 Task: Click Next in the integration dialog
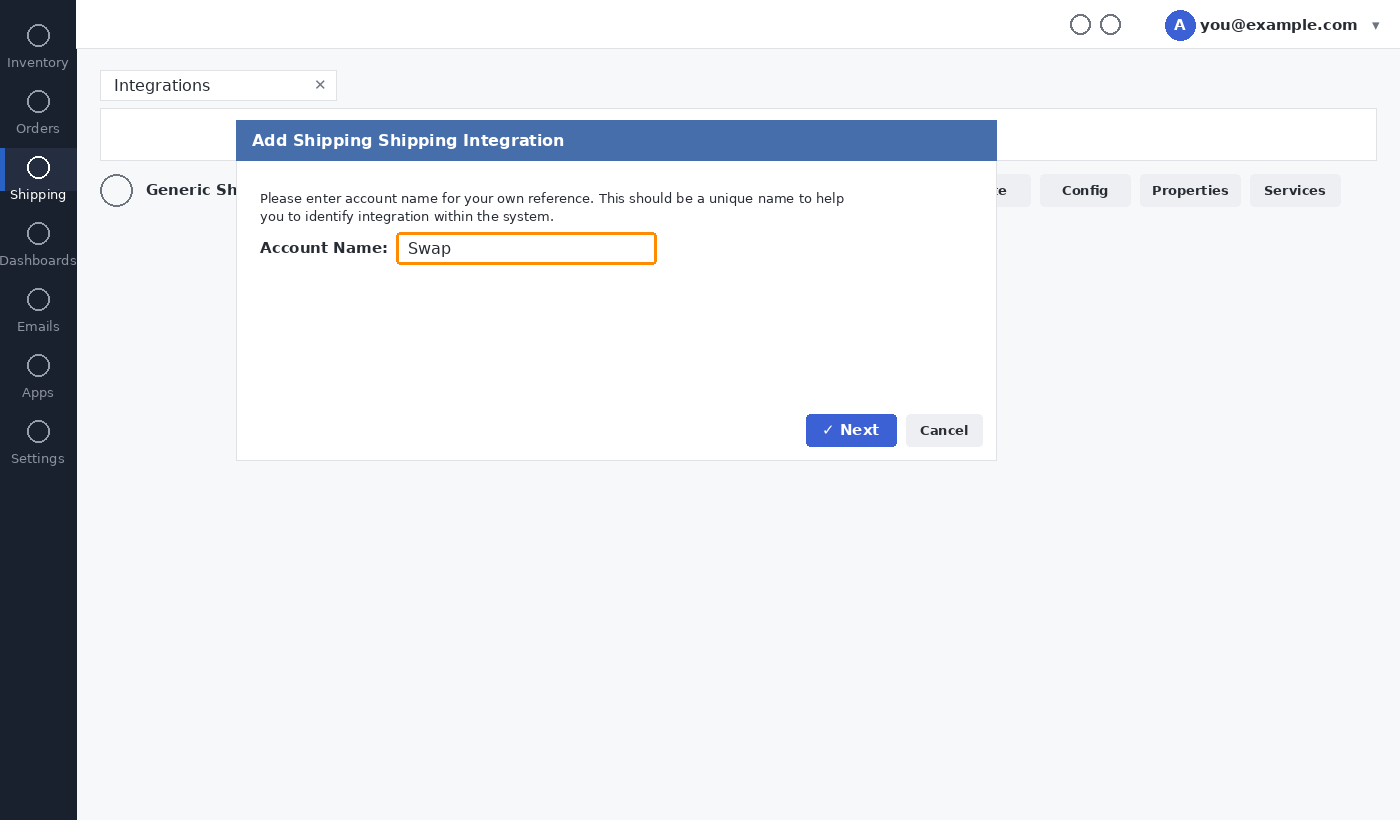(851, 430)
